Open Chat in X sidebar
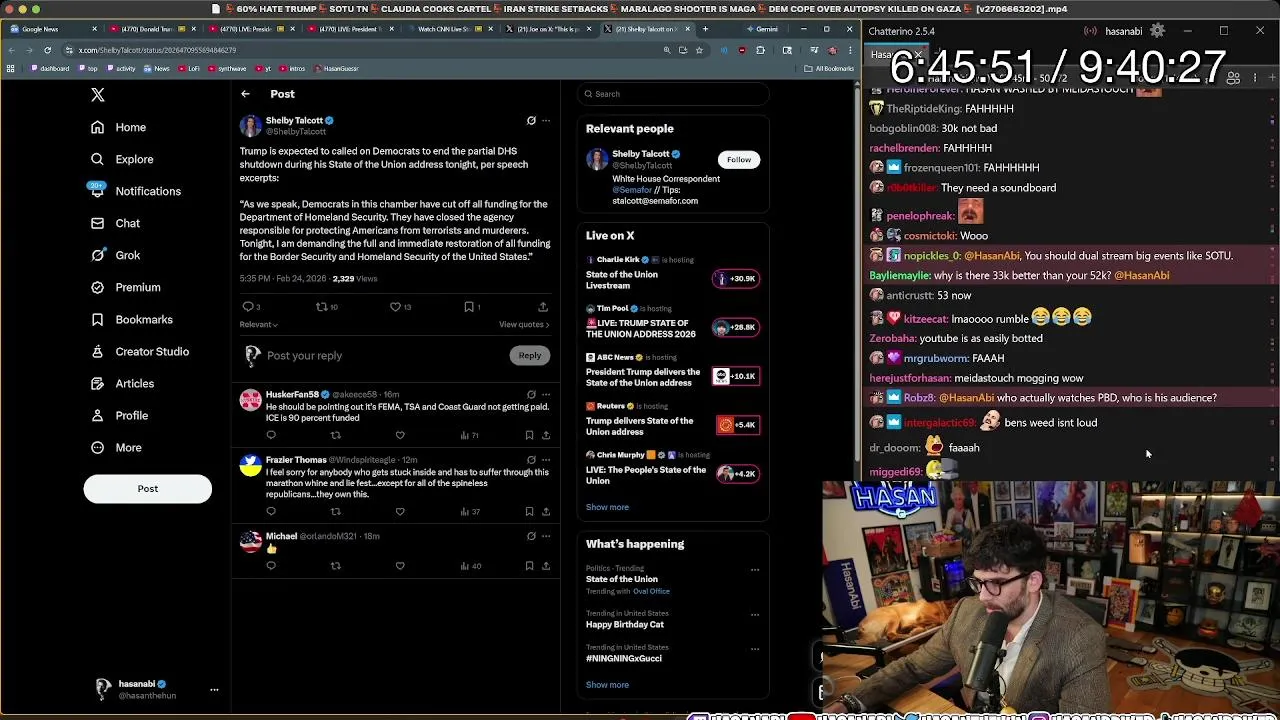The width and height of the screenshot is (1280, 720). coord(116,223)
